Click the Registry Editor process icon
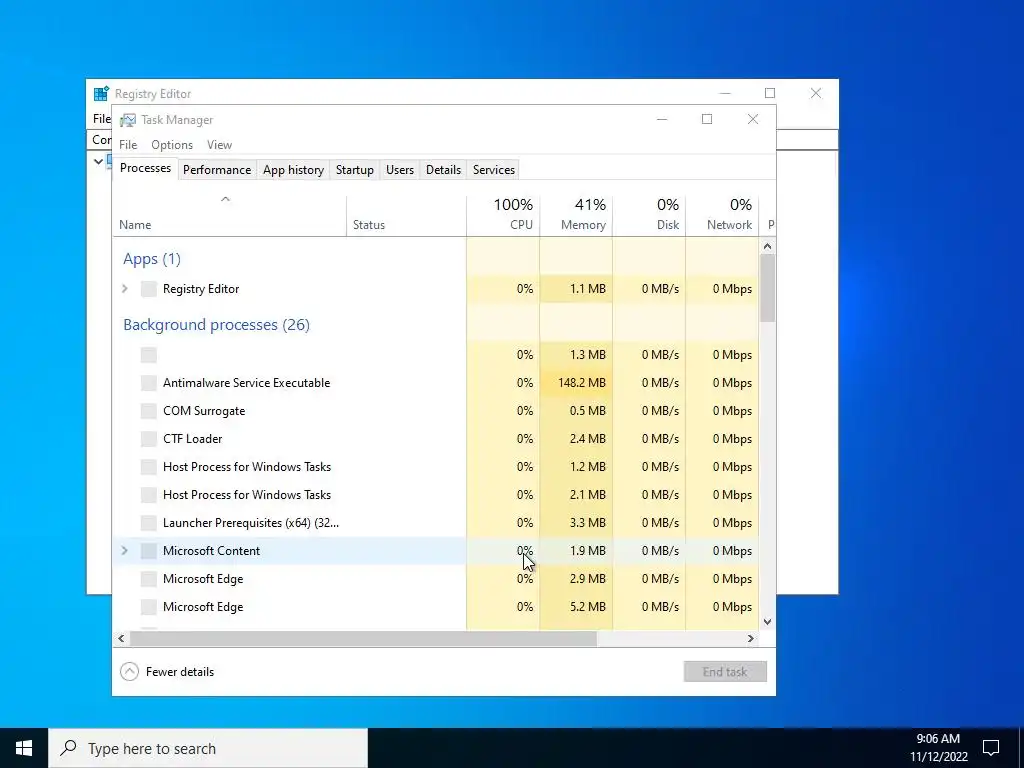1024x768 pixels. pyautogui.click(x=149, y=289)
